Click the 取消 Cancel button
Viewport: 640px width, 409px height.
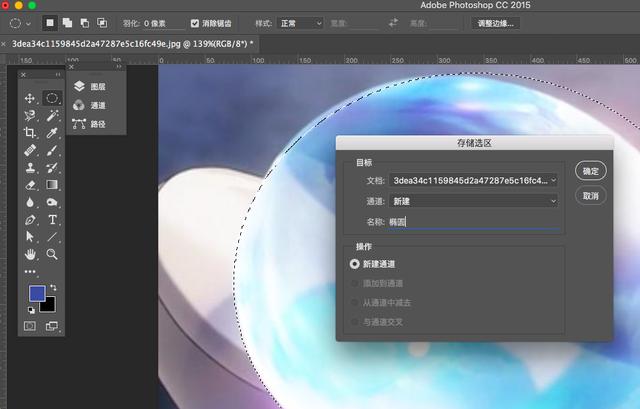591,196
